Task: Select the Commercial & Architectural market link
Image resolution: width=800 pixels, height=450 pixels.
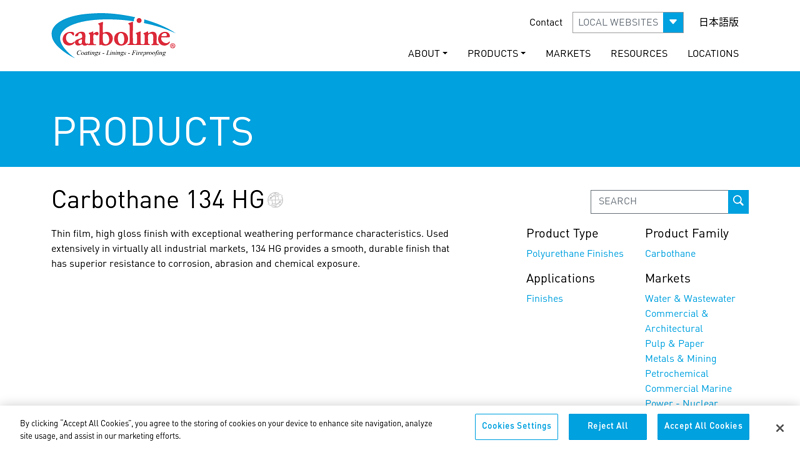Action: pyautogui.click(x=677, y=321)
